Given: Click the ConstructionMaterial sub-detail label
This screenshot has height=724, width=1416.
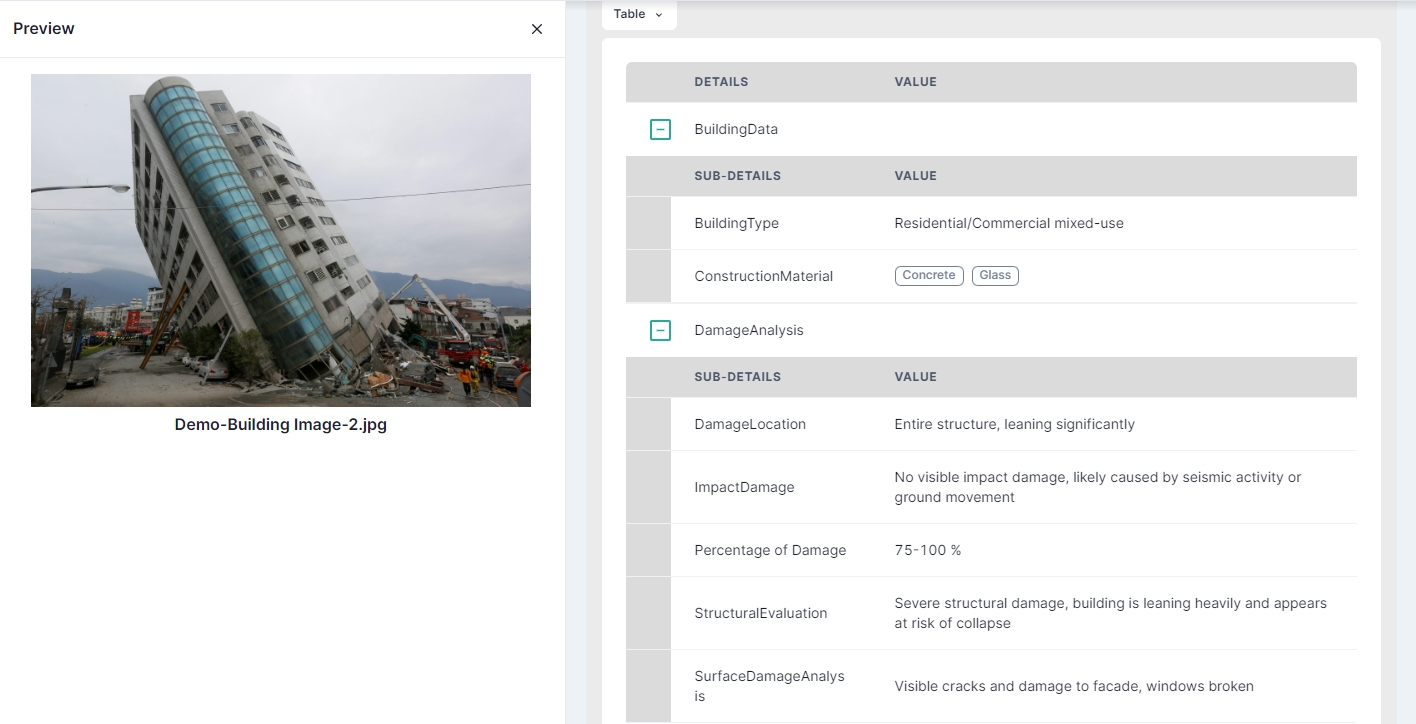Looking at the screenshot, I should (764, 276).
